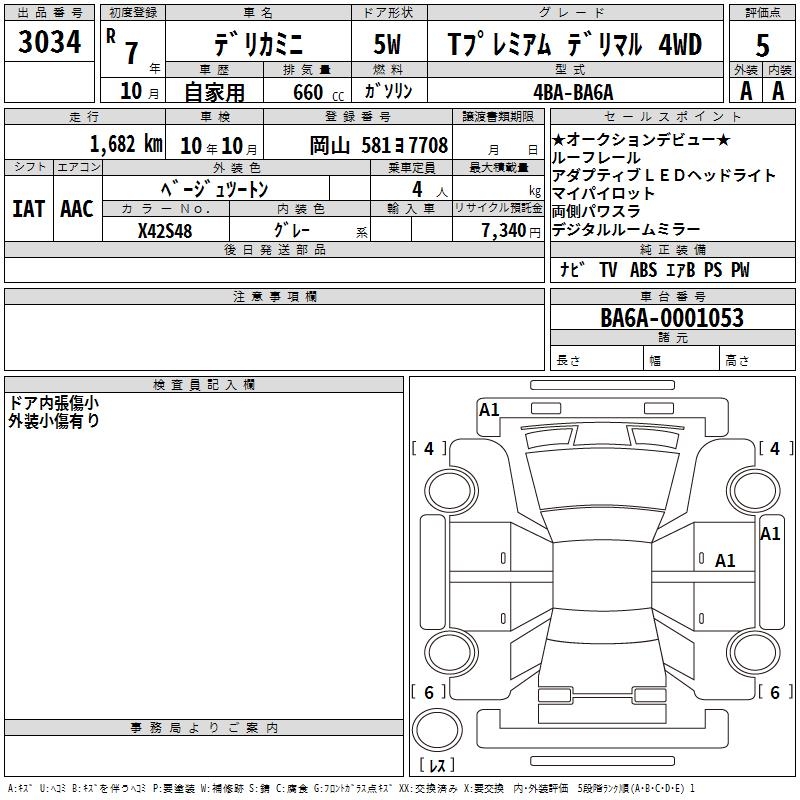Select the interior color "グレー"

coord(292,231)
